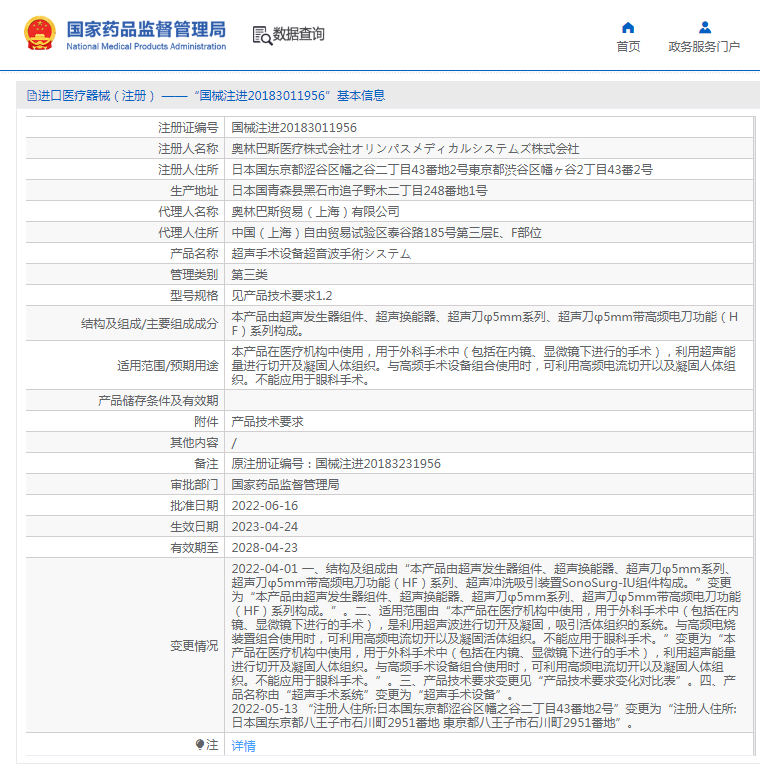Image resolution: width=760 pixels, height=777 pixels.
Task: Click the 结构及组成/主要组成成分 label
Action: [150, 324]
